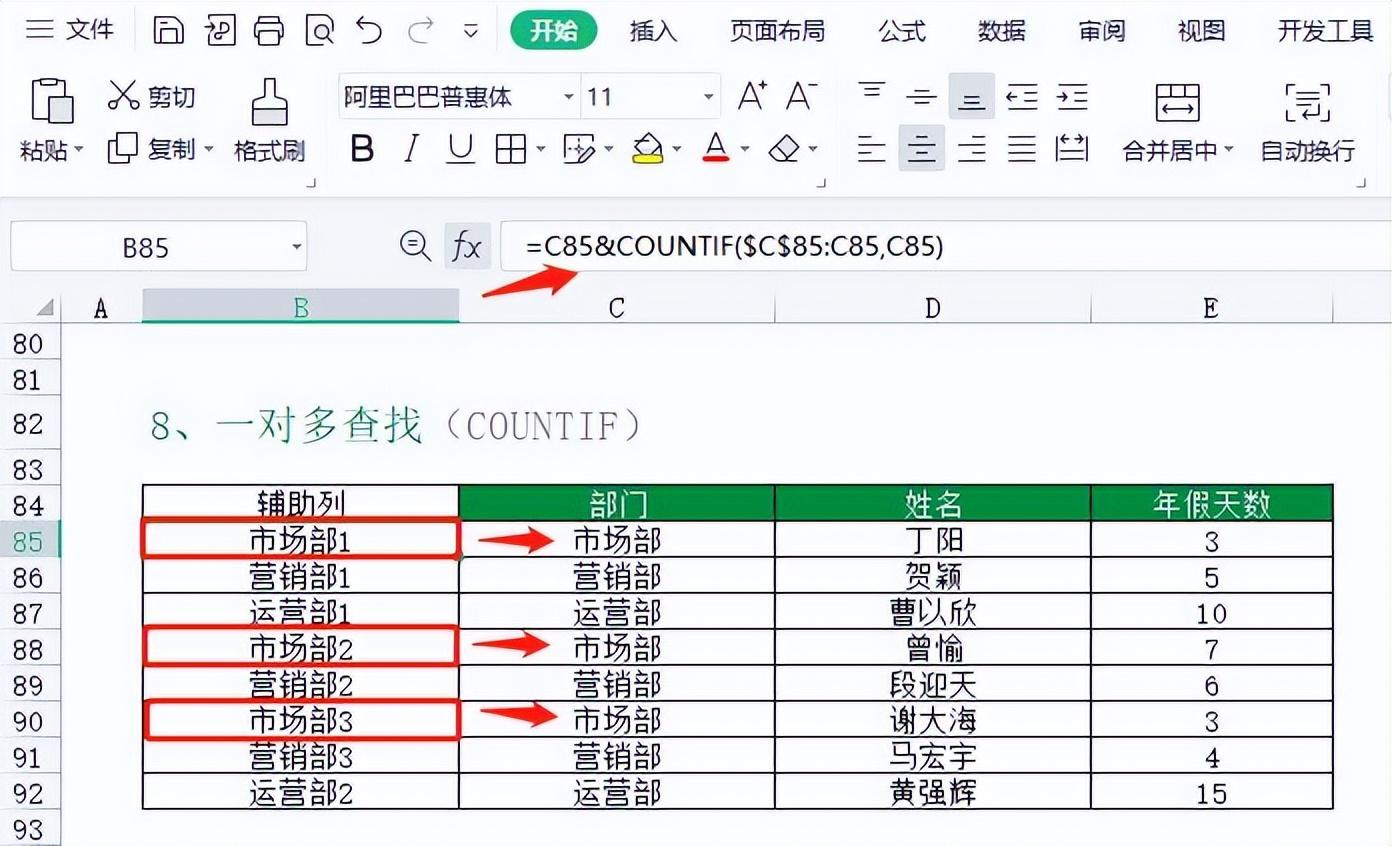
Task: Click 复制 copy button
Action: (151, 149)
